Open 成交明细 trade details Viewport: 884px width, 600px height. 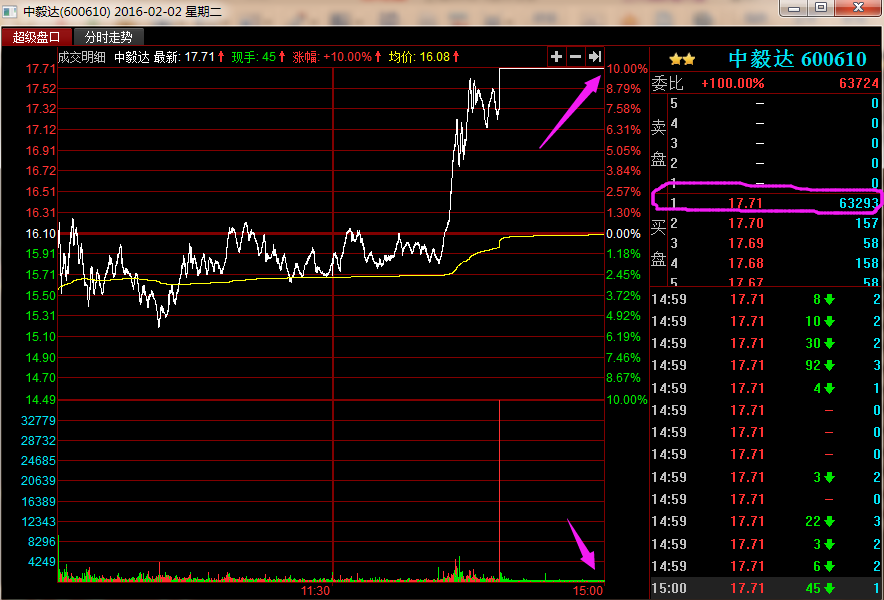[x=81, y=57]
